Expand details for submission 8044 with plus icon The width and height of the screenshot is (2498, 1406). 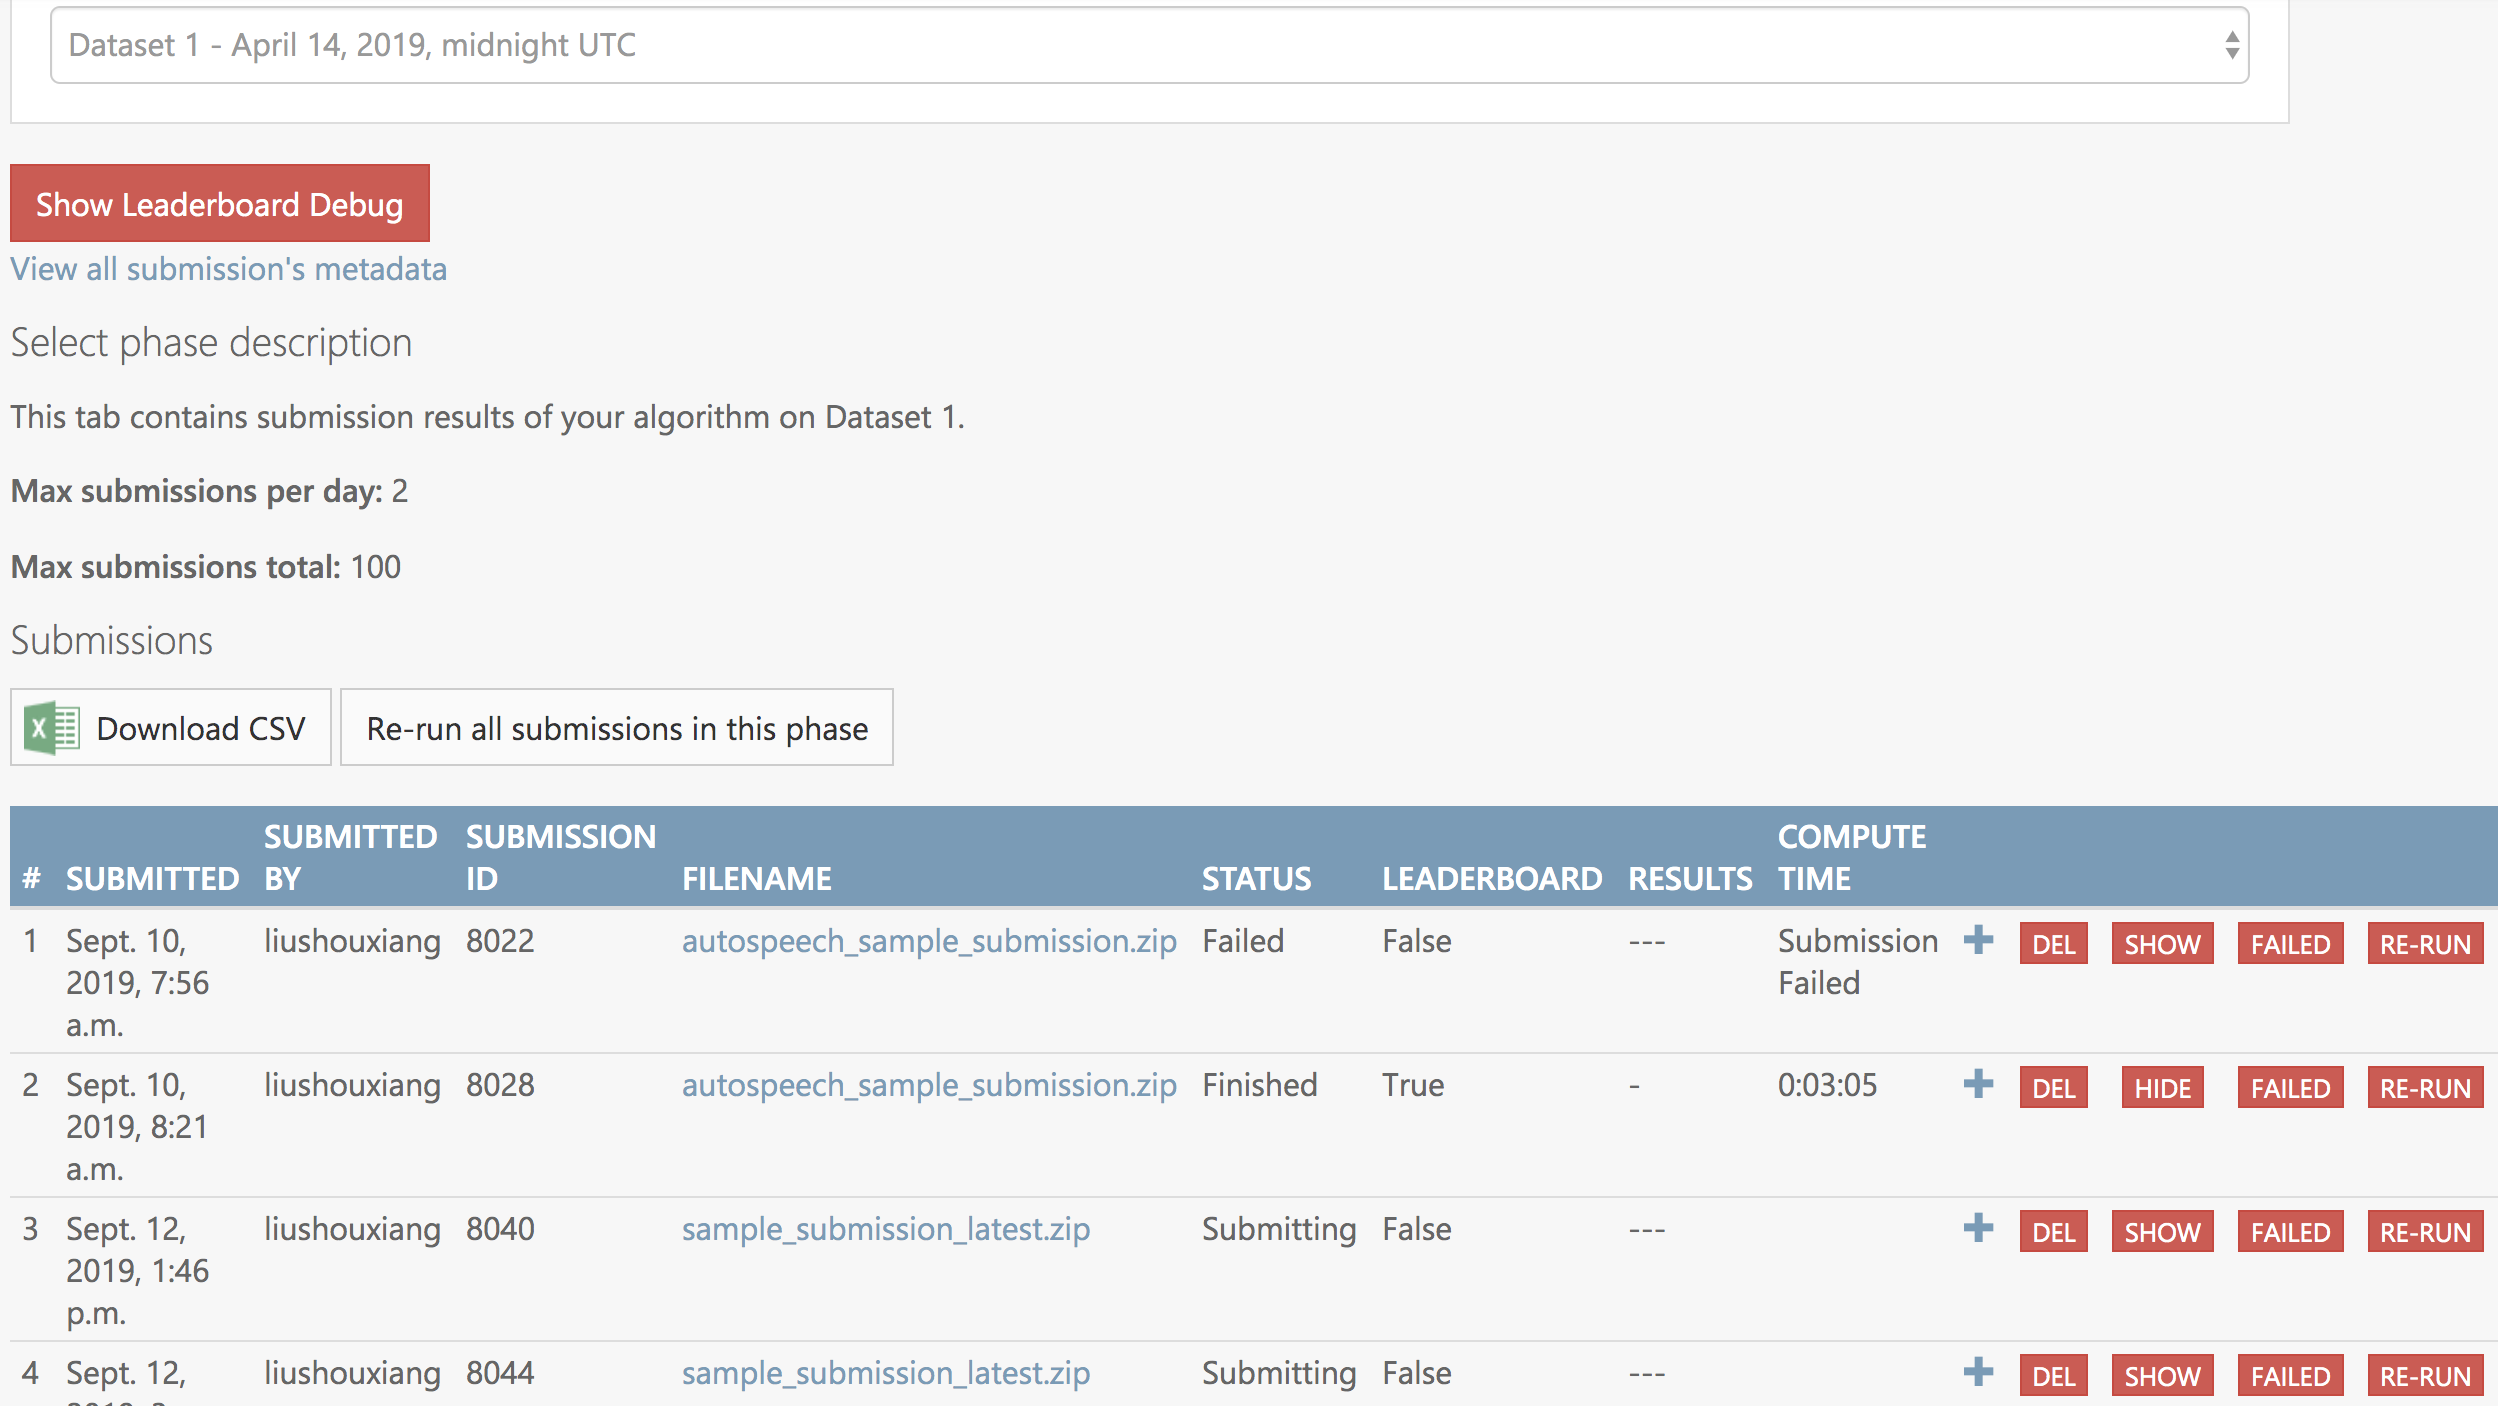[x=1979, y=1372]
